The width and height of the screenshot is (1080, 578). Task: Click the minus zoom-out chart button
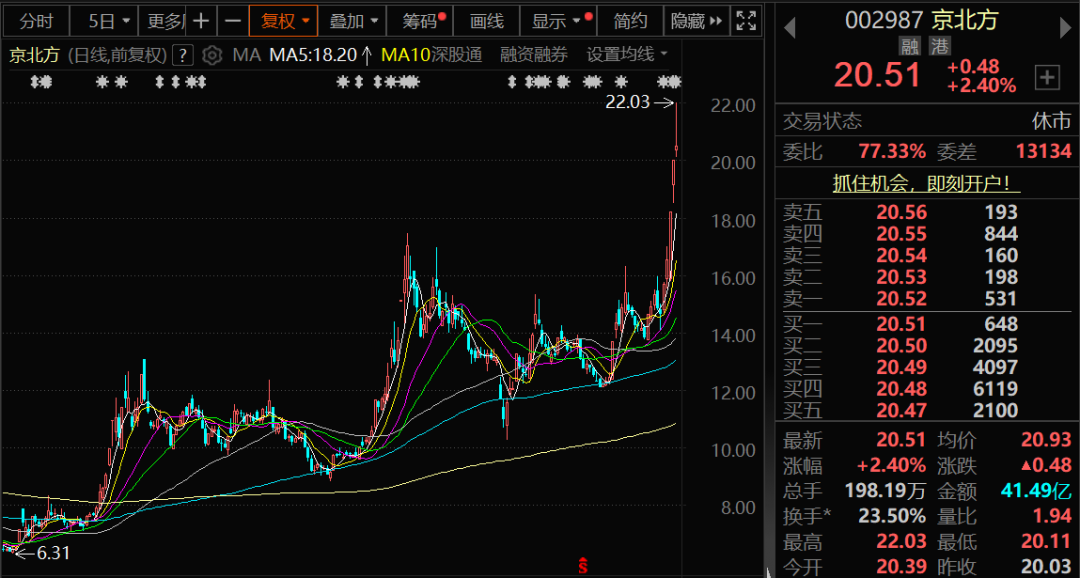pos(232,21)
